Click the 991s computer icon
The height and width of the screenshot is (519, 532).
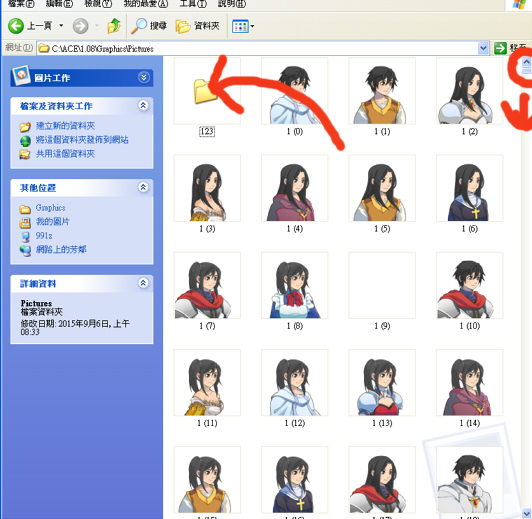coord(25,237)
